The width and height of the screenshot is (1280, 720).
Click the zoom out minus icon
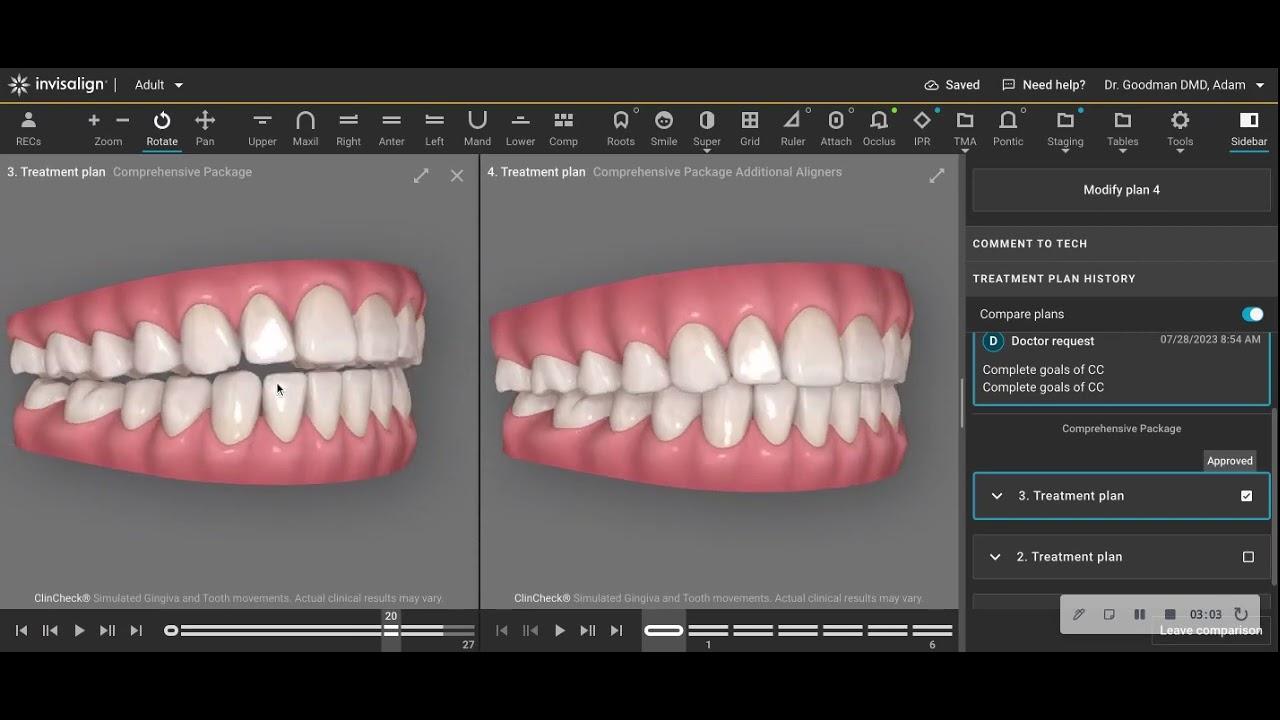click(x=123, y=120)
